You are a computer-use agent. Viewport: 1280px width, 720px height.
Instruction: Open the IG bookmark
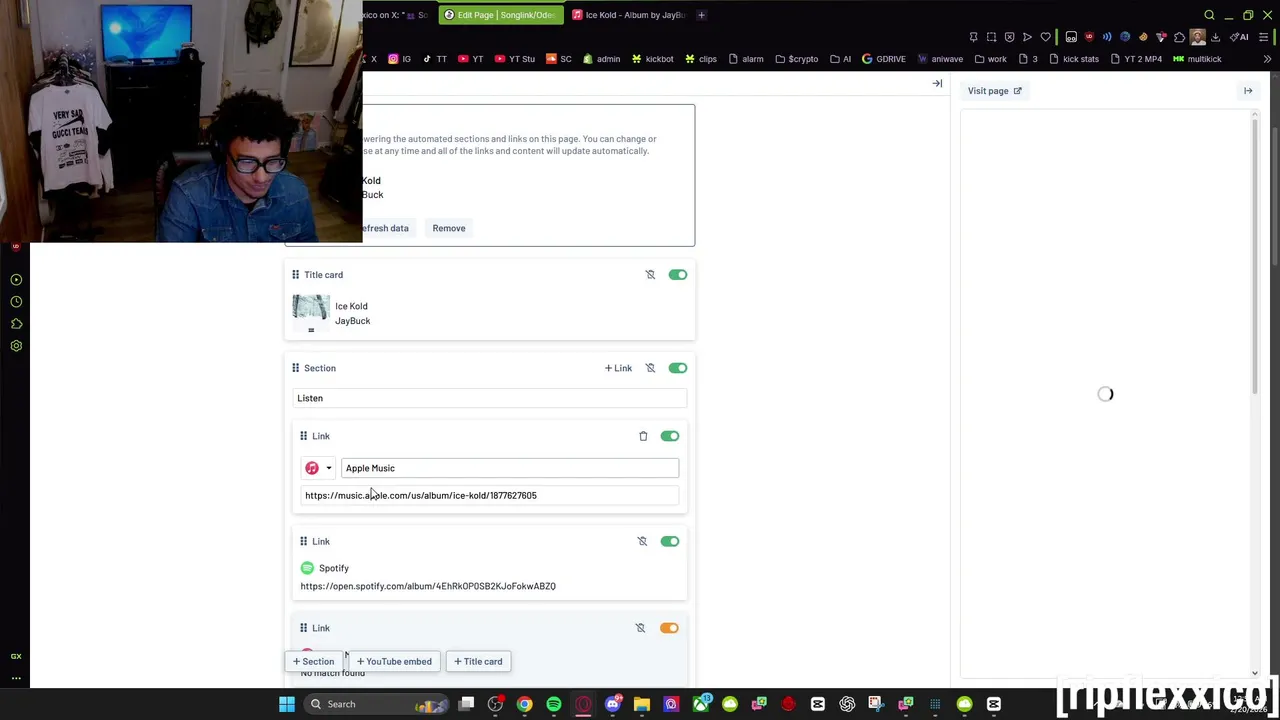coord(400,59)
